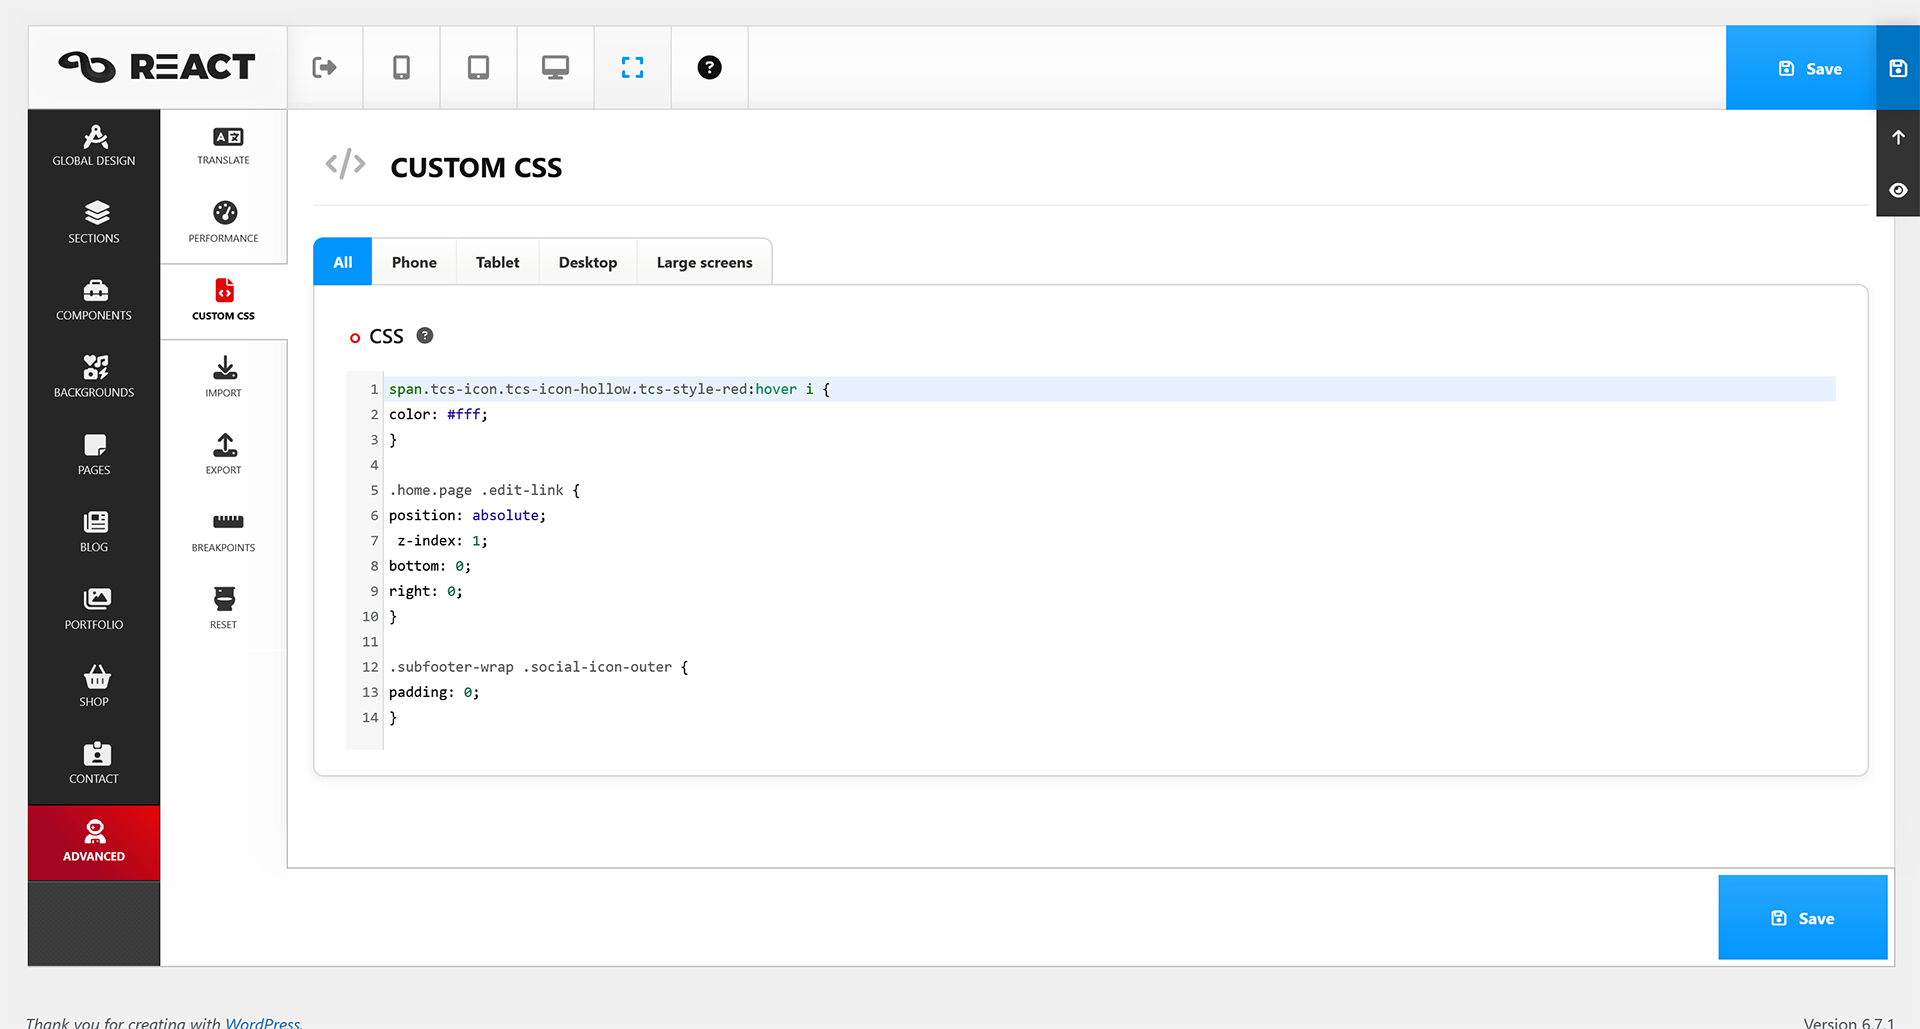Click the Import icon
This screenshot has height=1029, width=1920.
(x=224, y=377)
